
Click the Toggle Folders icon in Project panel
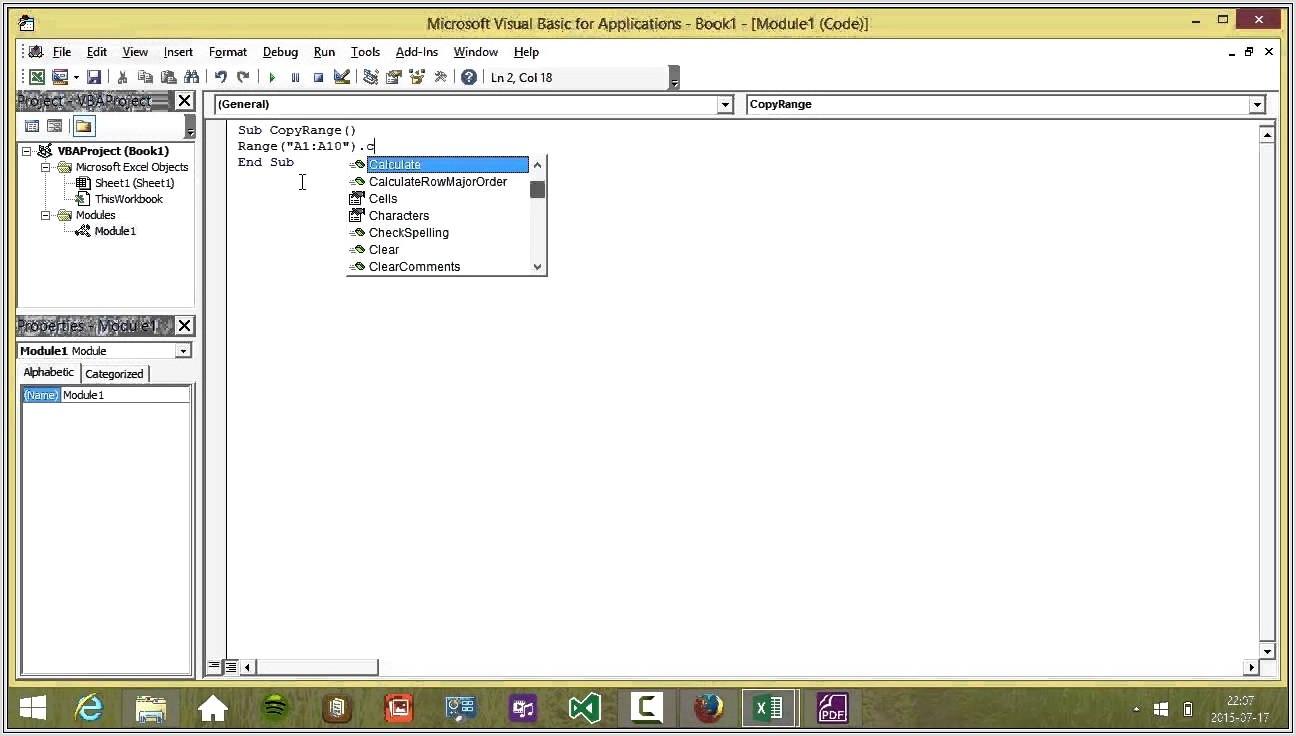(83, 126)
